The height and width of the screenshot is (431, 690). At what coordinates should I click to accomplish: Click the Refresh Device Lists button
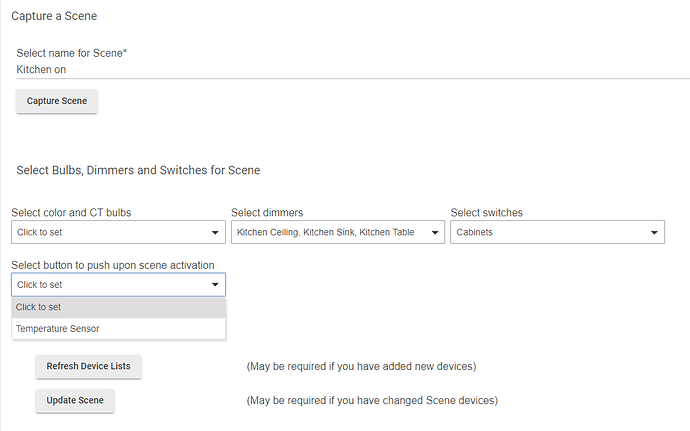(88, 366)
